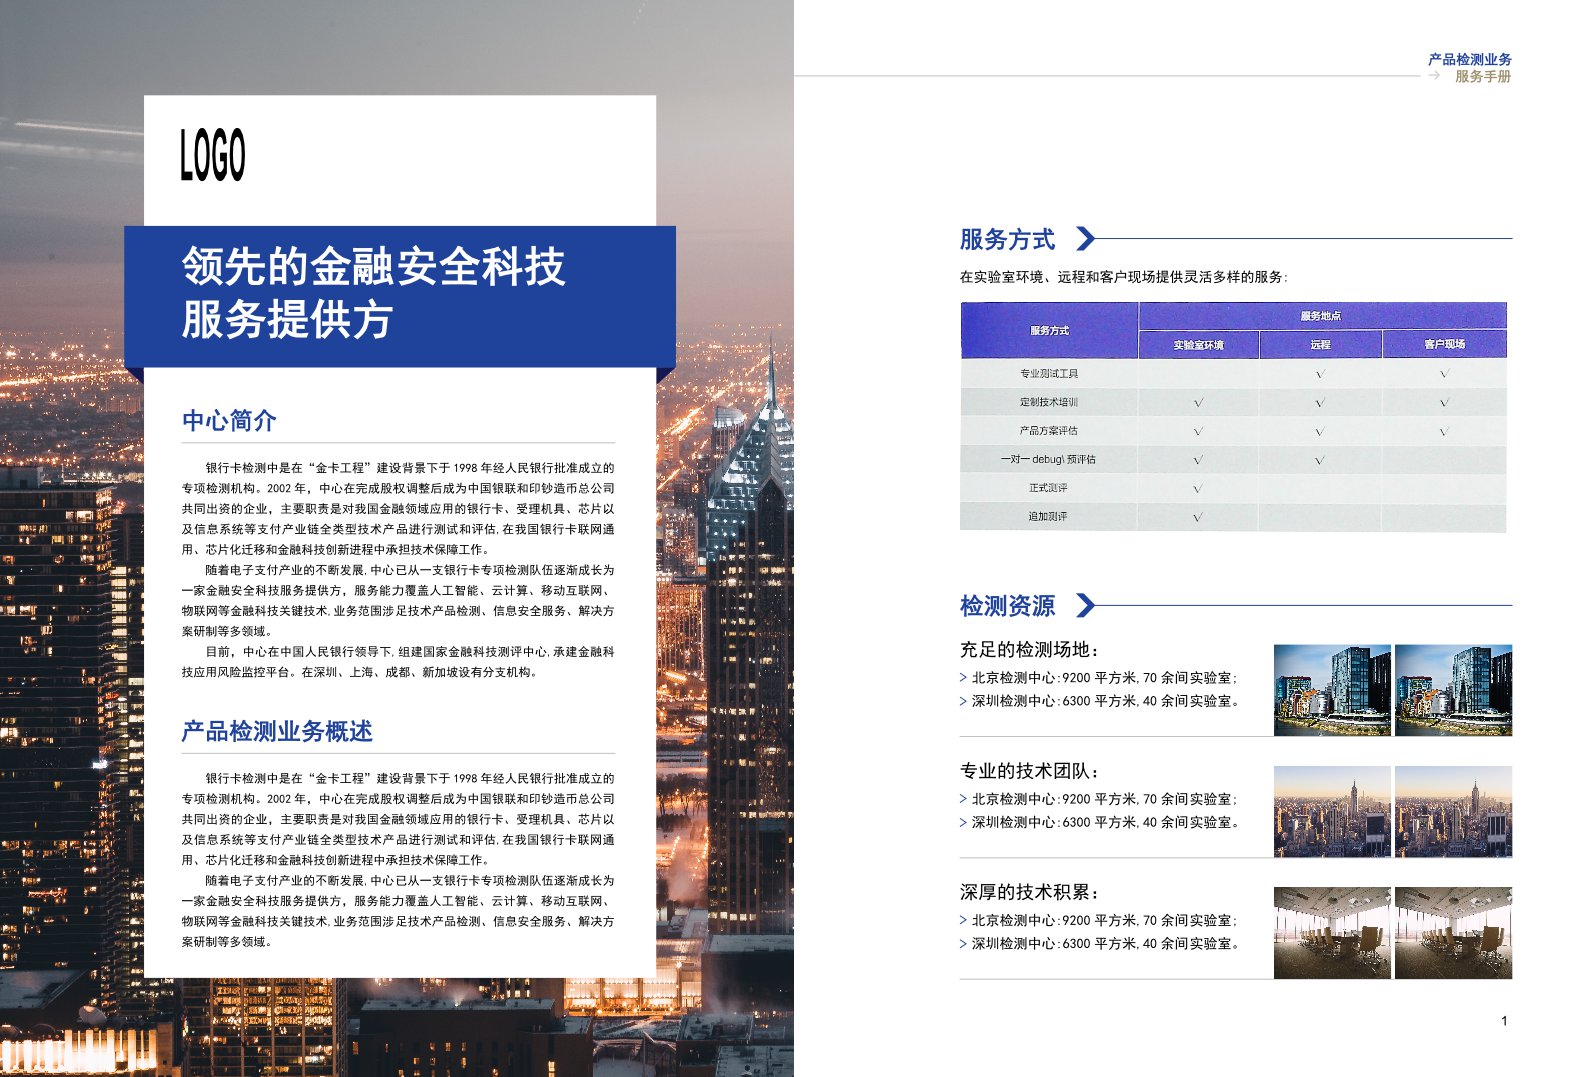The height and width of the screenshot is (1077, 1588).
Task: Click the 深圳检测中心 line under 专业的技术团队
Action: (x=1105, y=822)
